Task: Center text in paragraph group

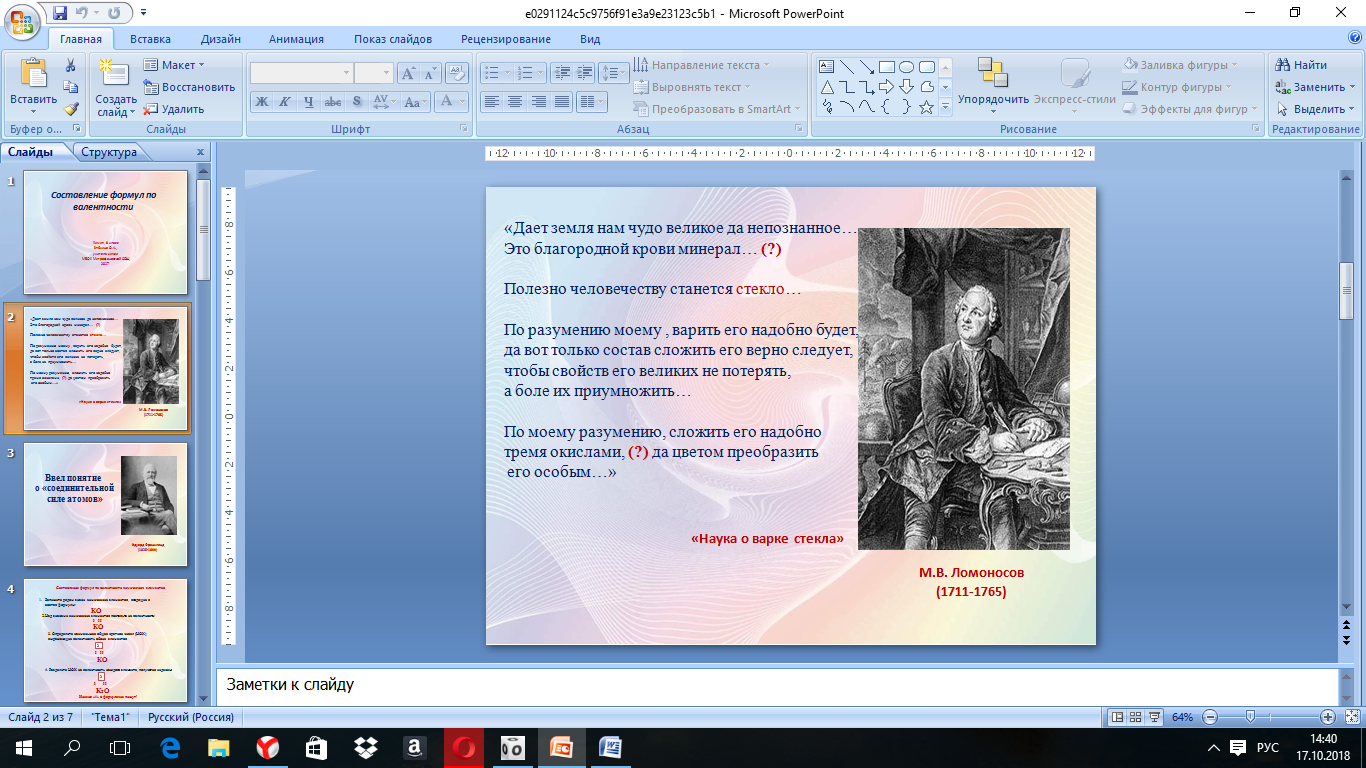Action: click(514, 102)
